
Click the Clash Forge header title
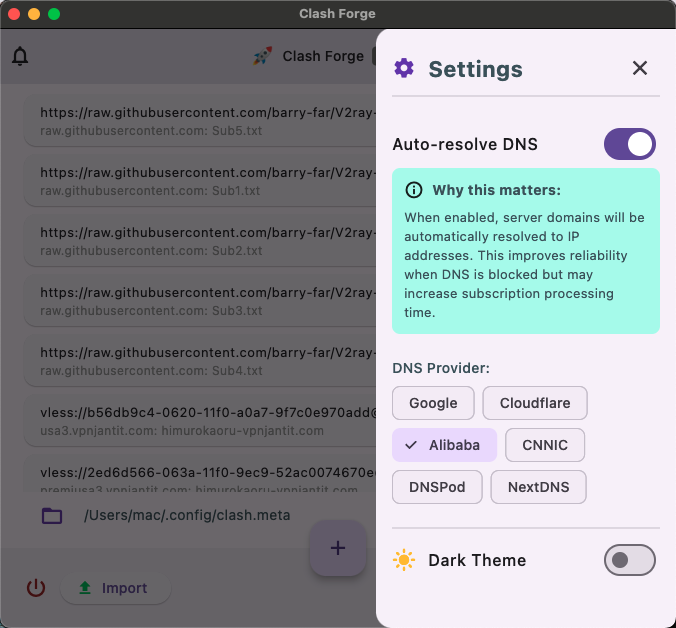pyautogui.click(x=323, y=56)
